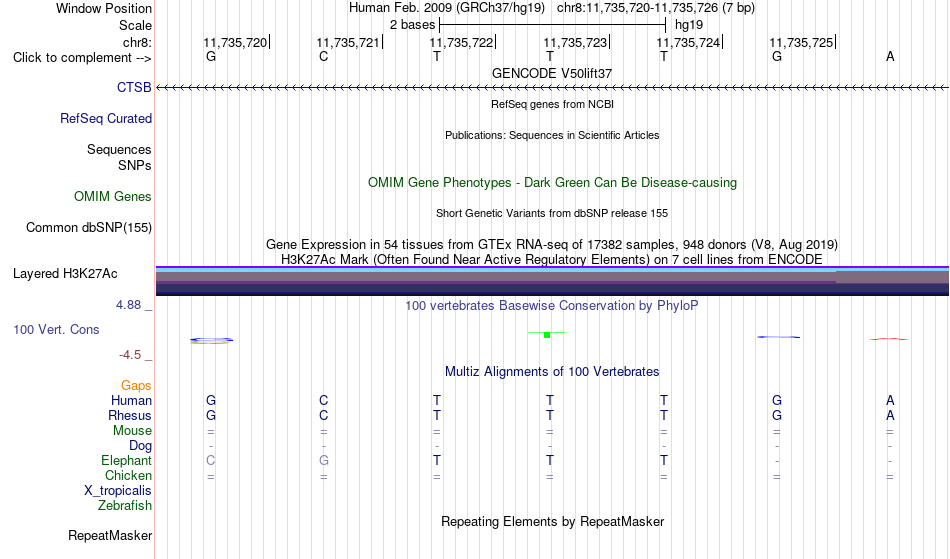Click '100 vertebrates Basewise Conservation by PhyloP' title
Viewport: 950px width, 559px height.
tap(552, 305)
